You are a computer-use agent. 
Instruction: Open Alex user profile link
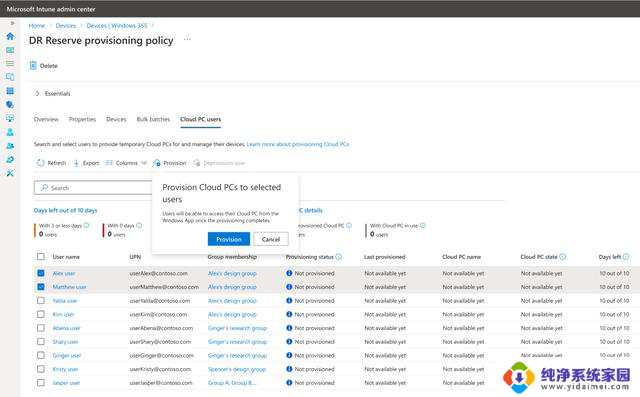coord(64,273)
